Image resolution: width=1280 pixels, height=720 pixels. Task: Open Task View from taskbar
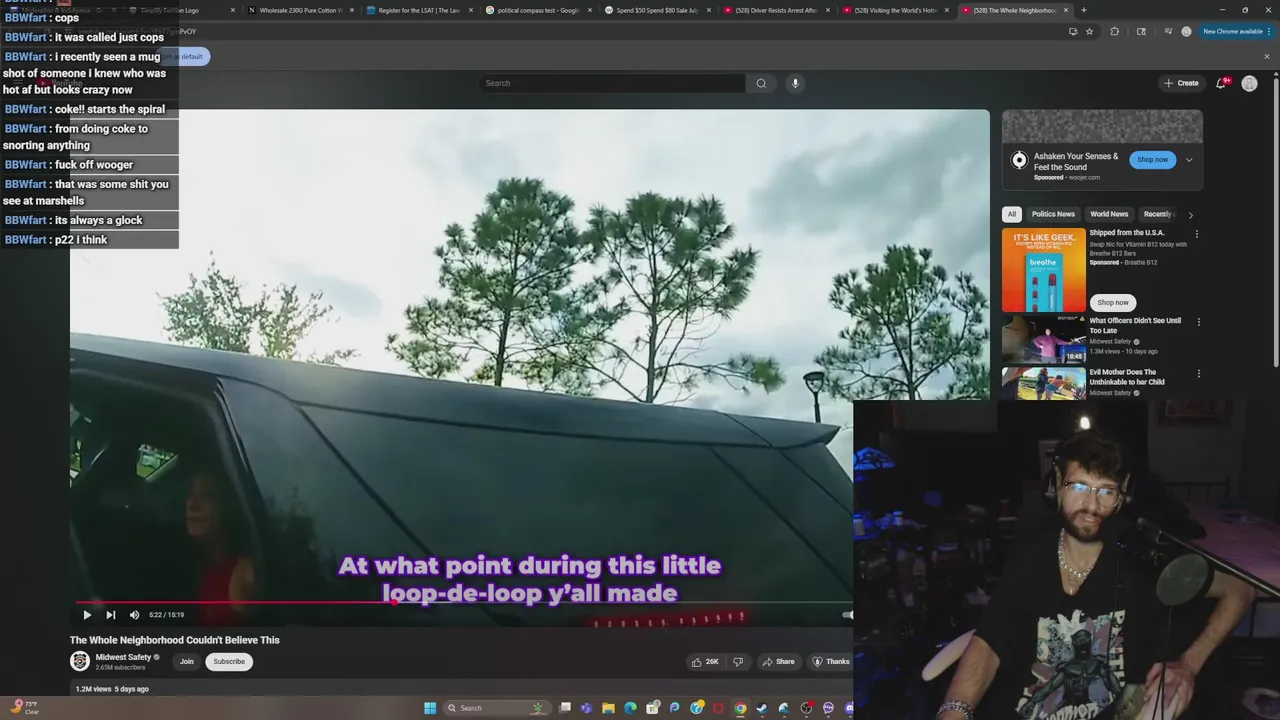(x=565, y=708)
